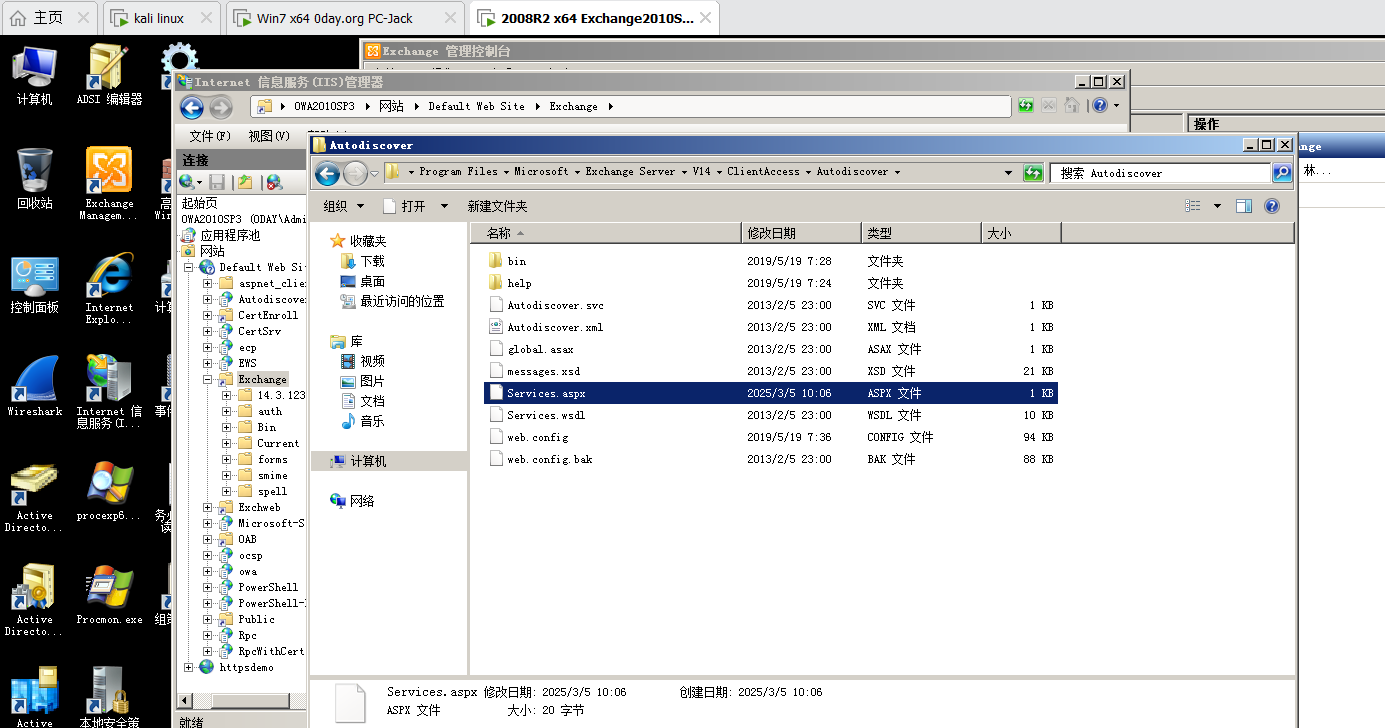Expand the address bar history dropdown

[1008, 173]
